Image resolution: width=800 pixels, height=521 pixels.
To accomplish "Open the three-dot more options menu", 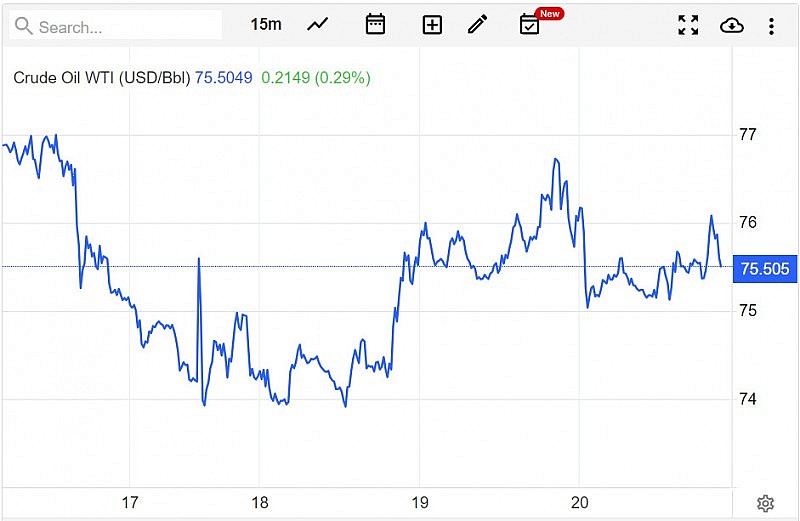I will coord(771,25).
